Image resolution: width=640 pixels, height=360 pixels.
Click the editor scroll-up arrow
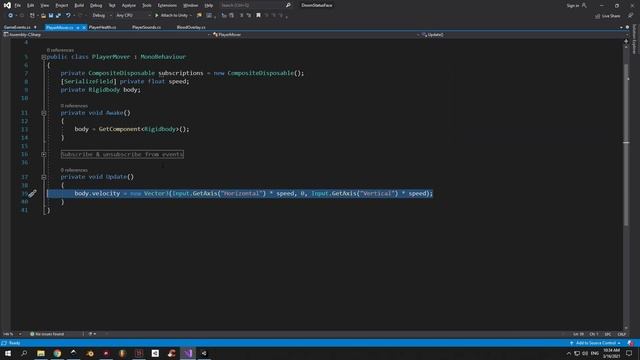pyautogui.click(x=626, y=47)
